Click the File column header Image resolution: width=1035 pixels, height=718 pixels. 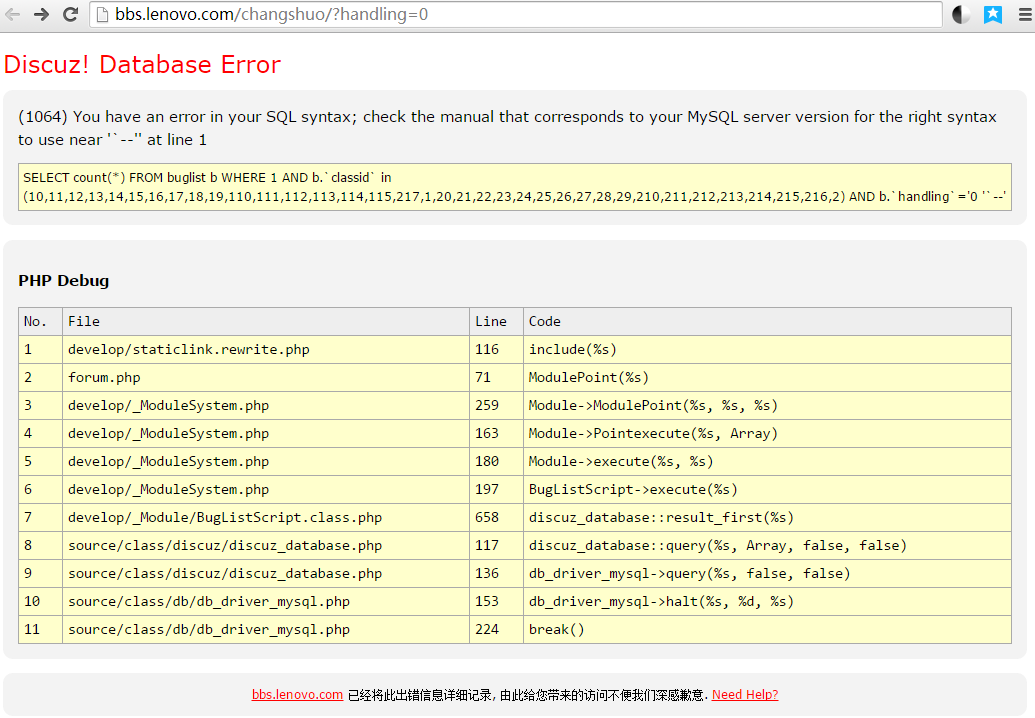(x=266, y=321)
